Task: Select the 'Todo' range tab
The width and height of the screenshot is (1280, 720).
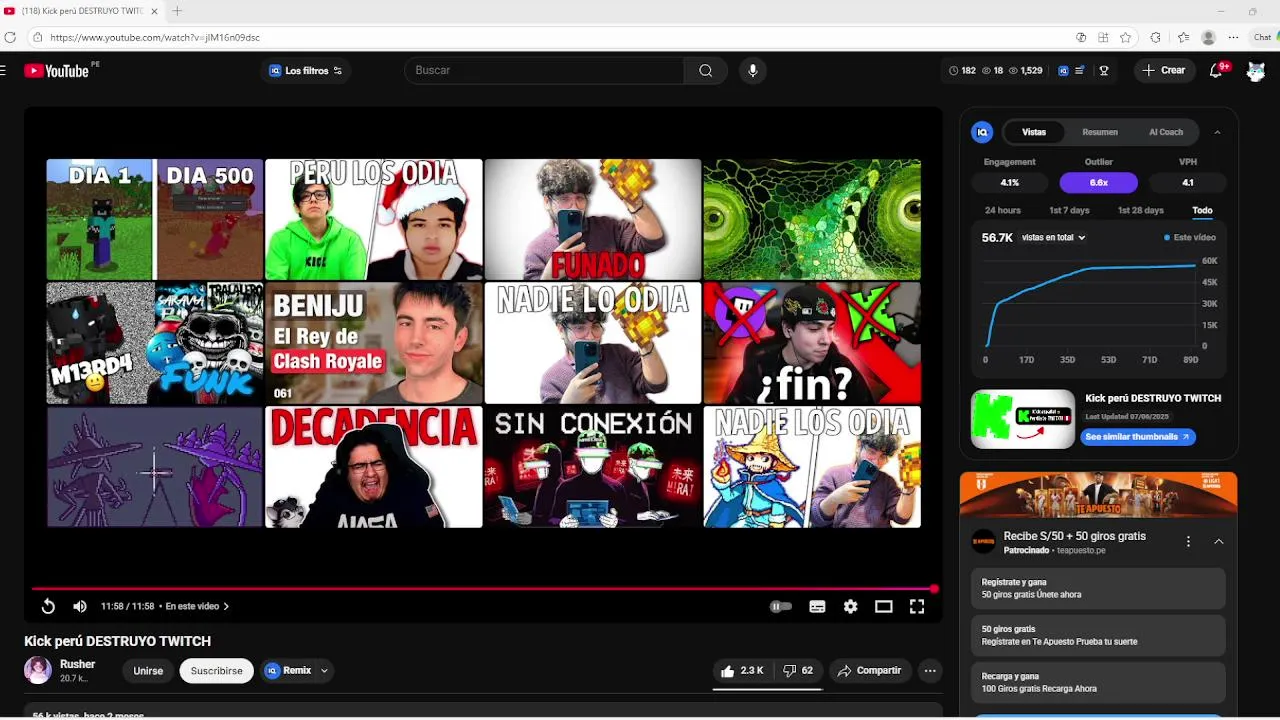Action: [1202, 211]
